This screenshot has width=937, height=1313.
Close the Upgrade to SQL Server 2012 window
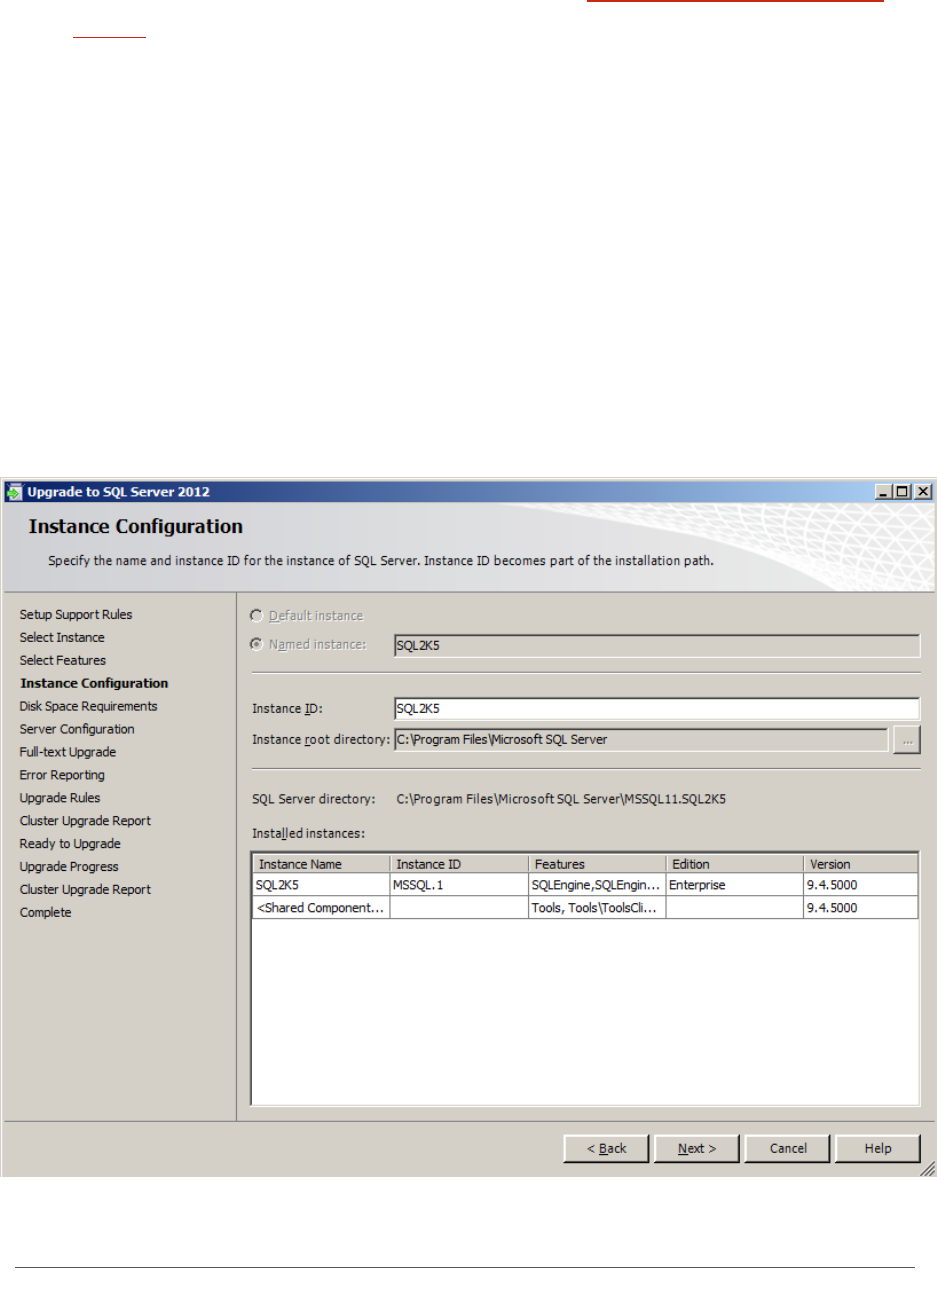point(922,491)
